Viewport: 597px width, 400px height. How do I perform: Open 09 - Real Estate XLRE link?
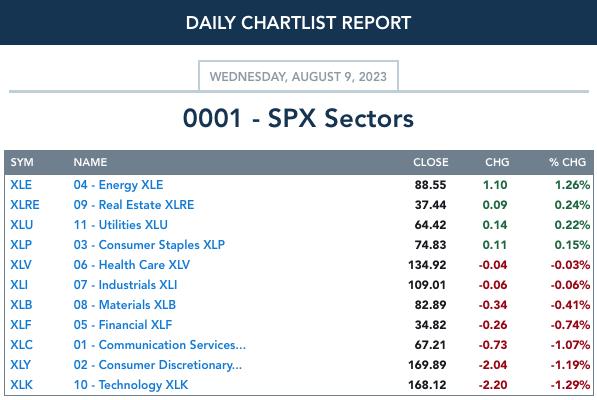coord(134,205)
